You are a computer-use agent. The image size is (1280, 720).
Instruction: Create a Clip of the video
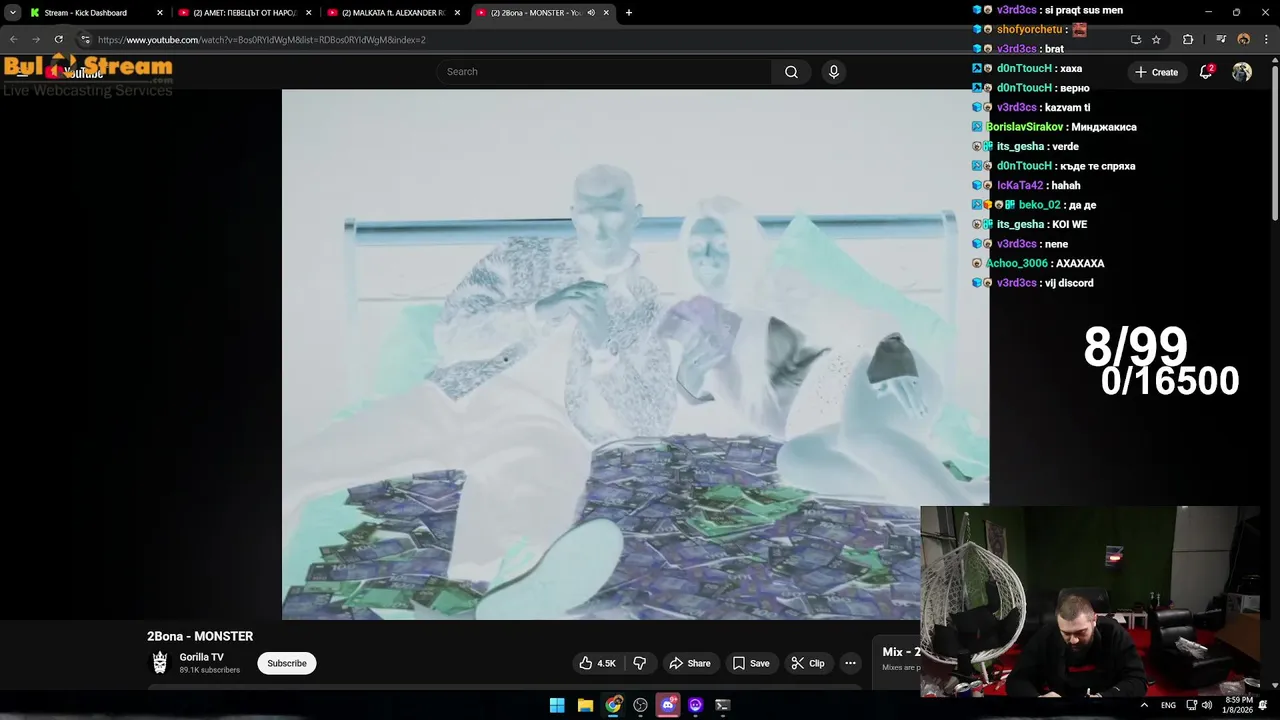tap(808, 663)
